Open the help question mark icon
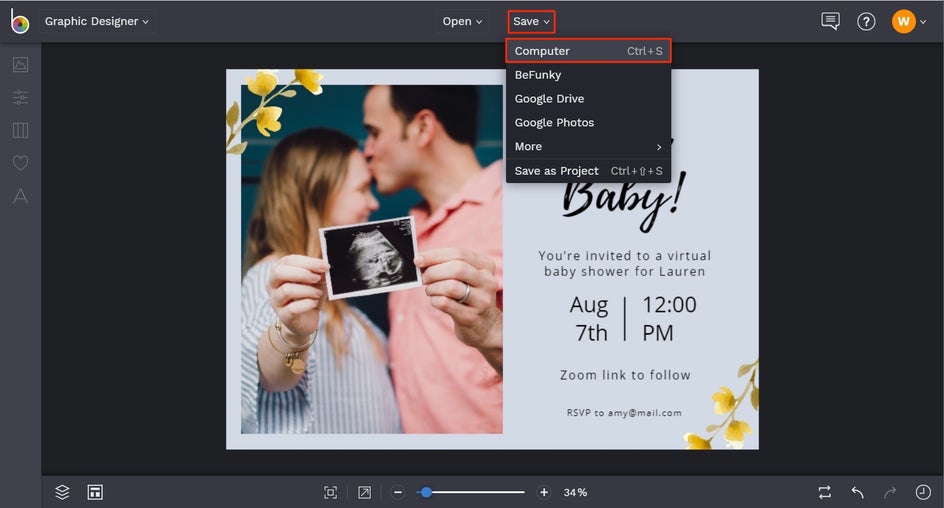 pyautogui.click(x=866, y=22)
